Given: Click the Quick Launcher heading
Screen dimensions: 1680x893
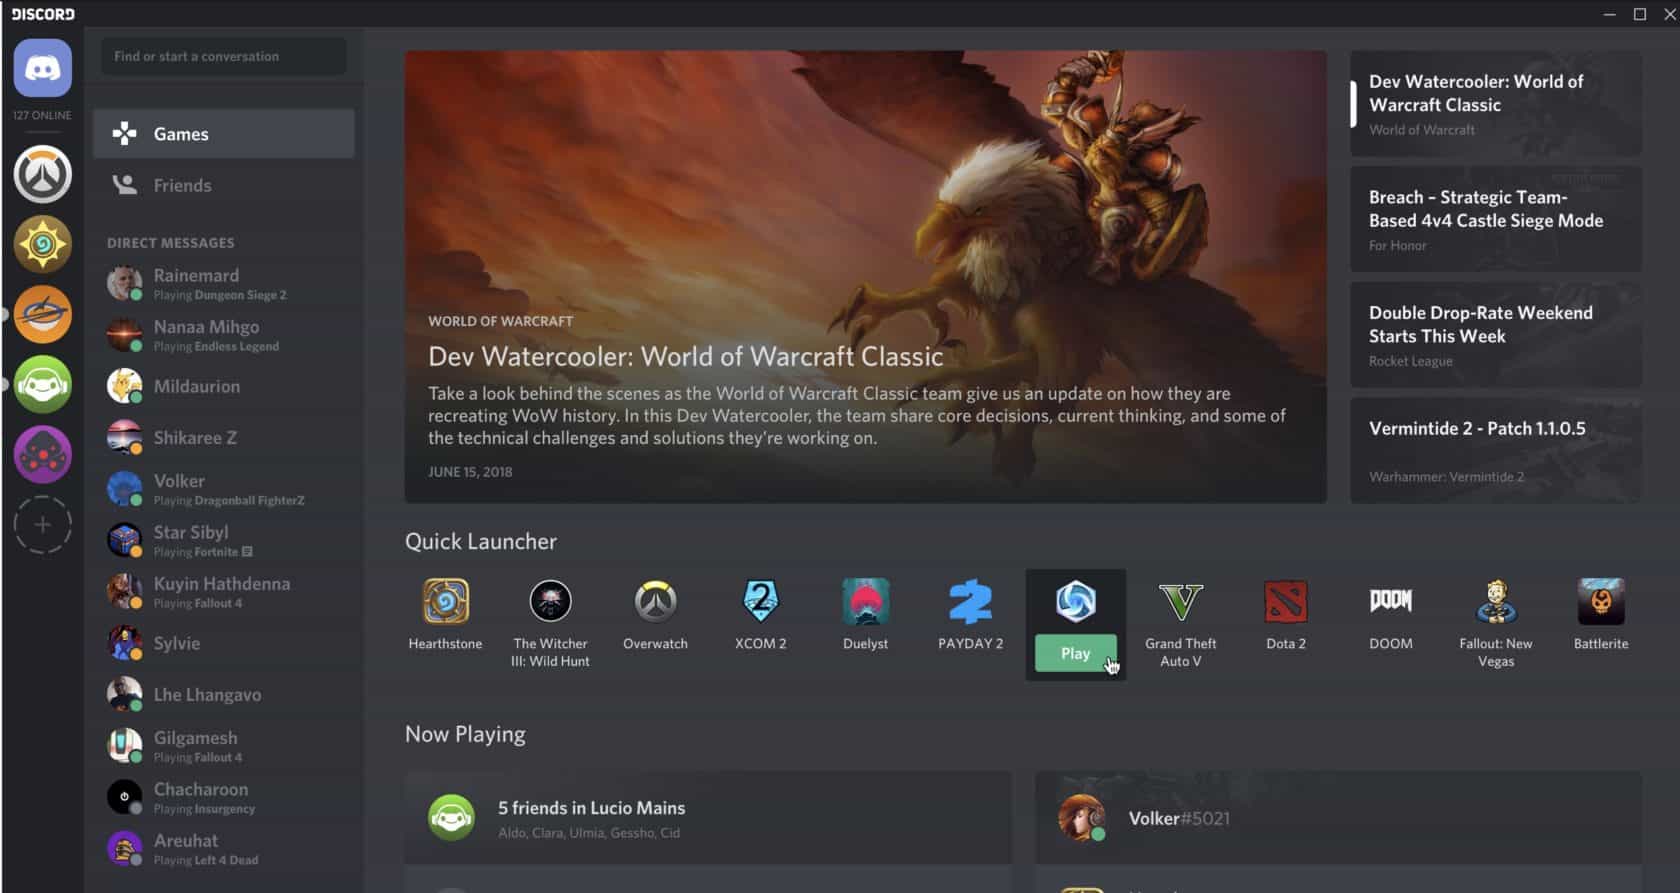Looking at the screenshot, I should [x=481, y=541].
